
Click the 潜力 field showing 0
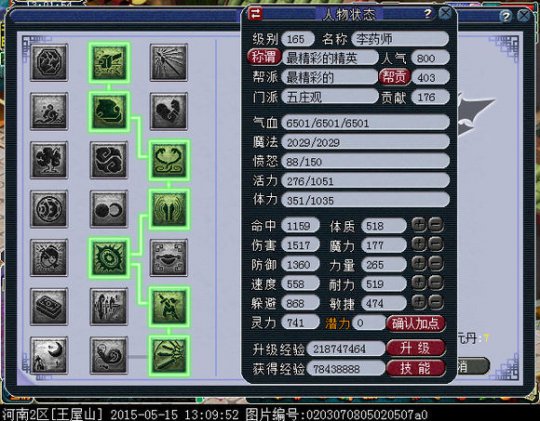[x=369, y=323]
